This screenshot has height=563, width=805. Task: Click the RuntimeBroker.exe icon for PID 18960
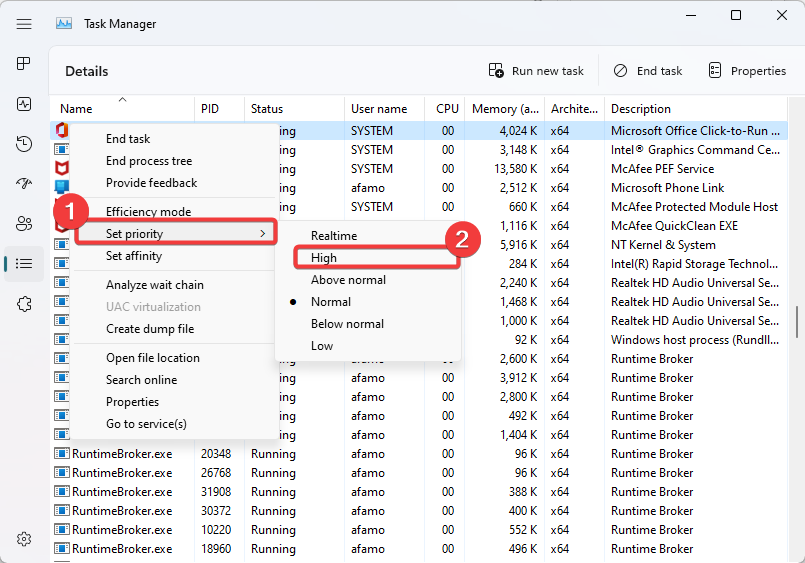[62, 549]
